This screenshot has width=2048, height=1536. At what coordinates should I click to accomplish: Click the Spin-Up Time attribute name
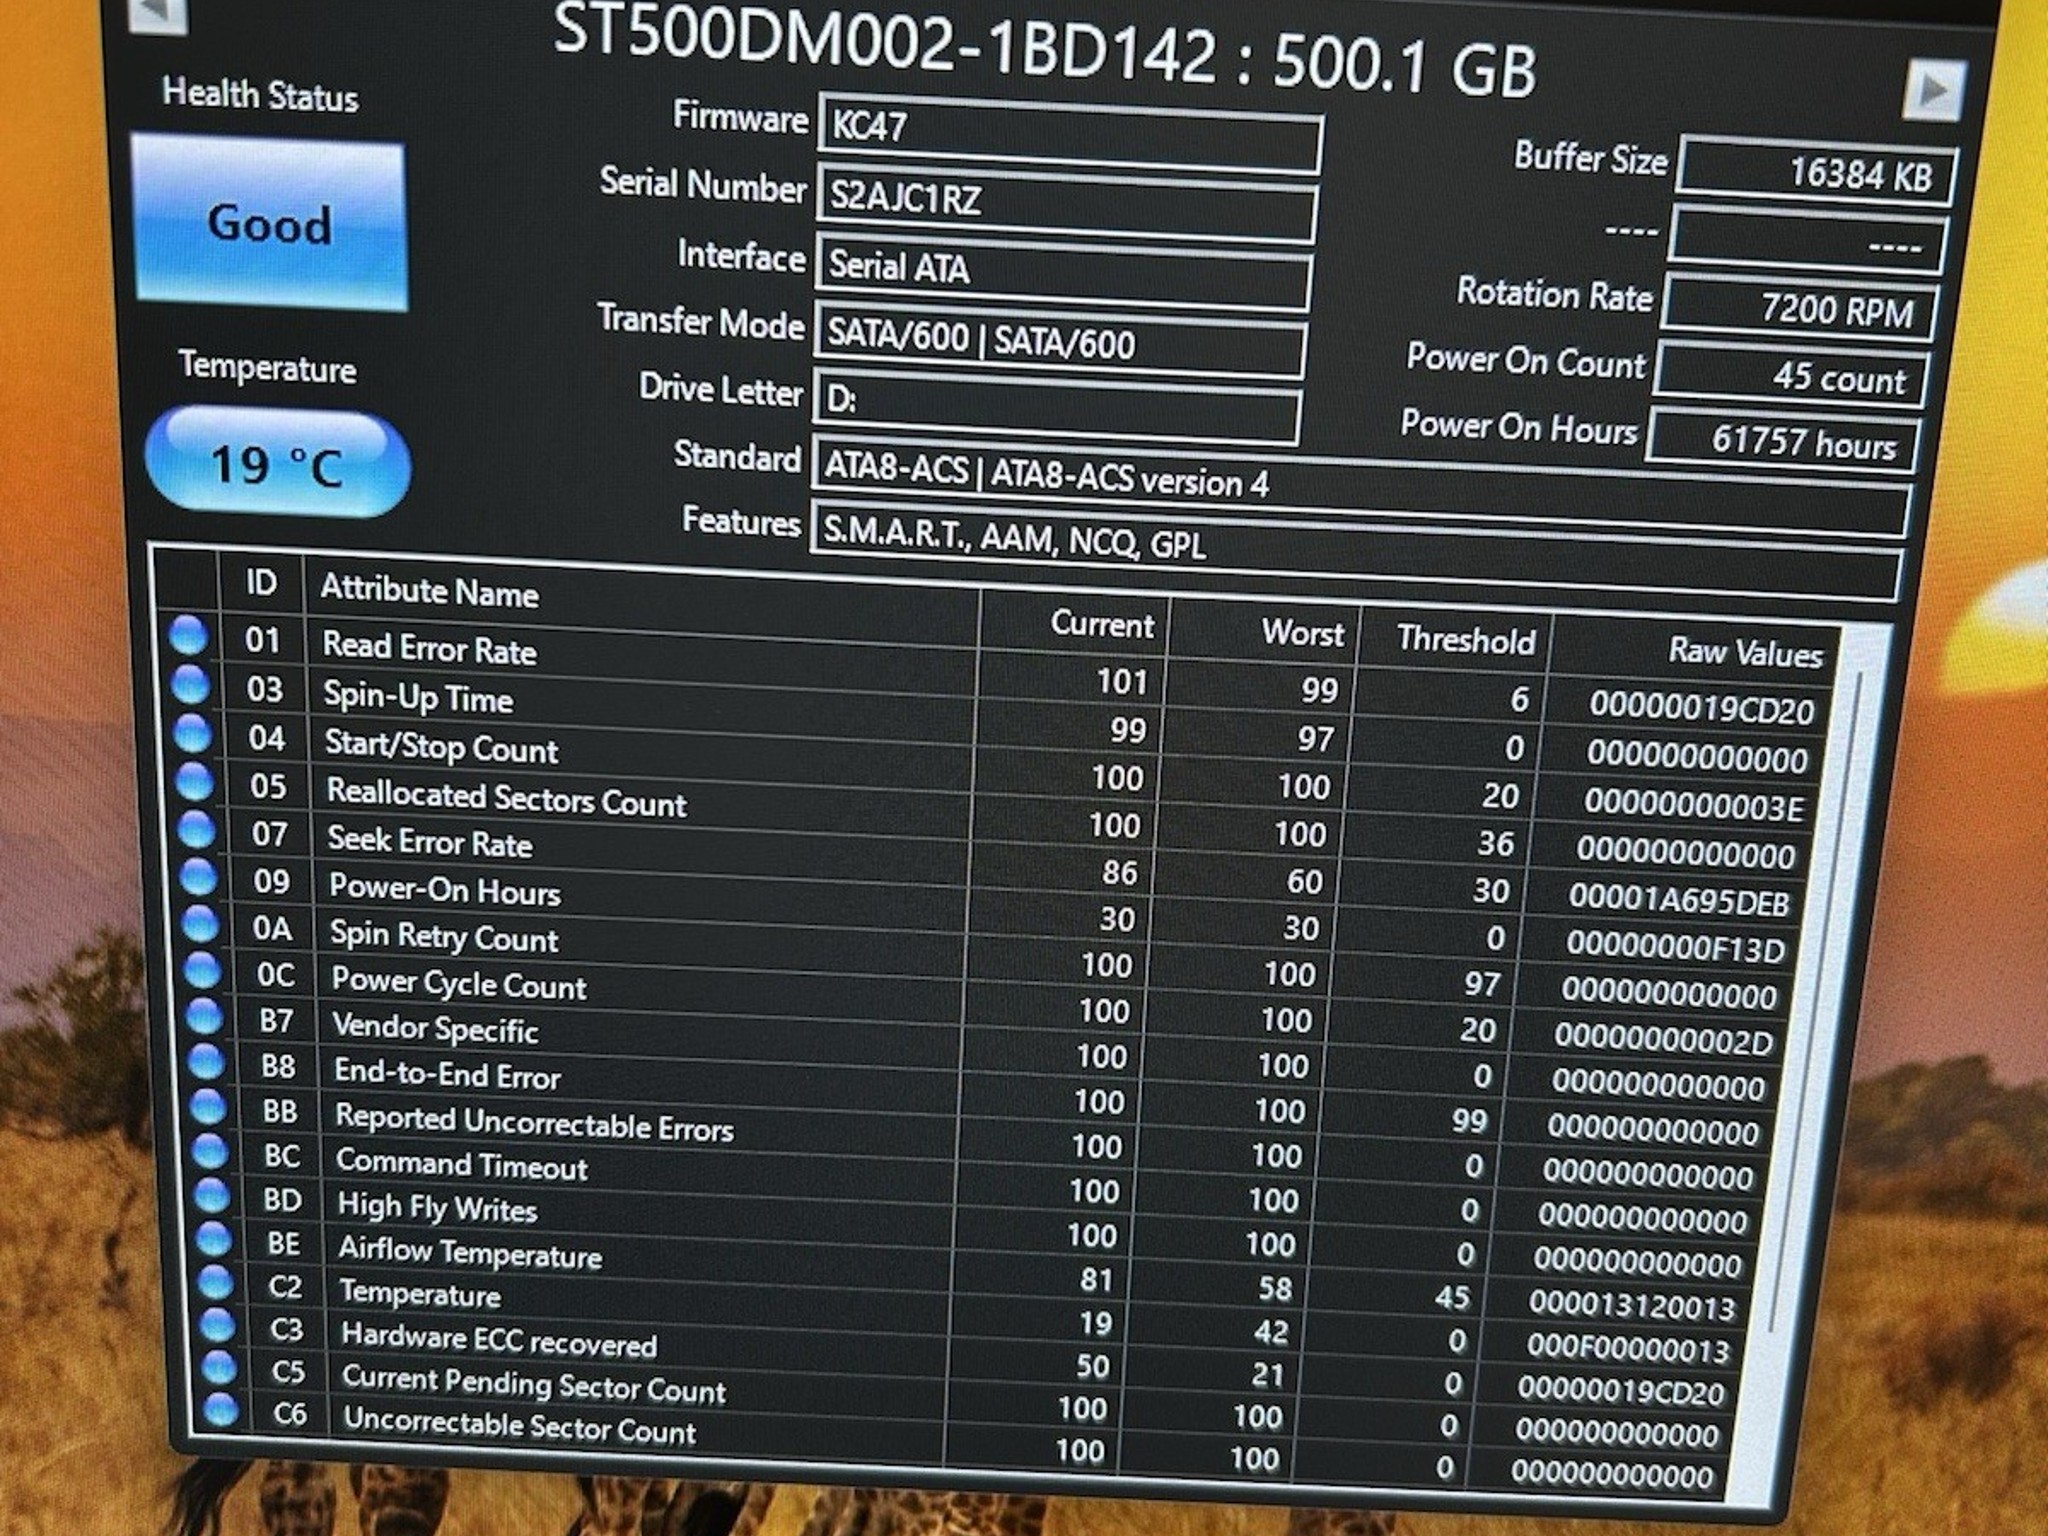(x=418, y=696)
